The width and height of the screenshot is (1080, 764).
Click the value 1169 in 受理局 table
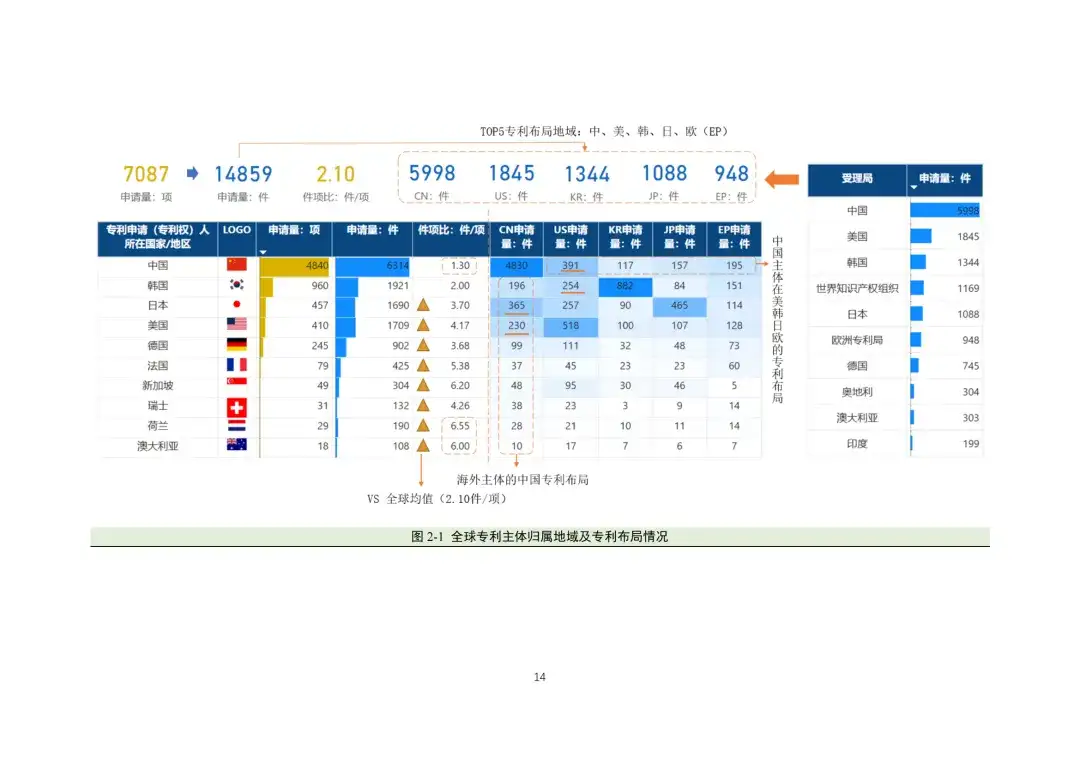click(x=968, y=289)
